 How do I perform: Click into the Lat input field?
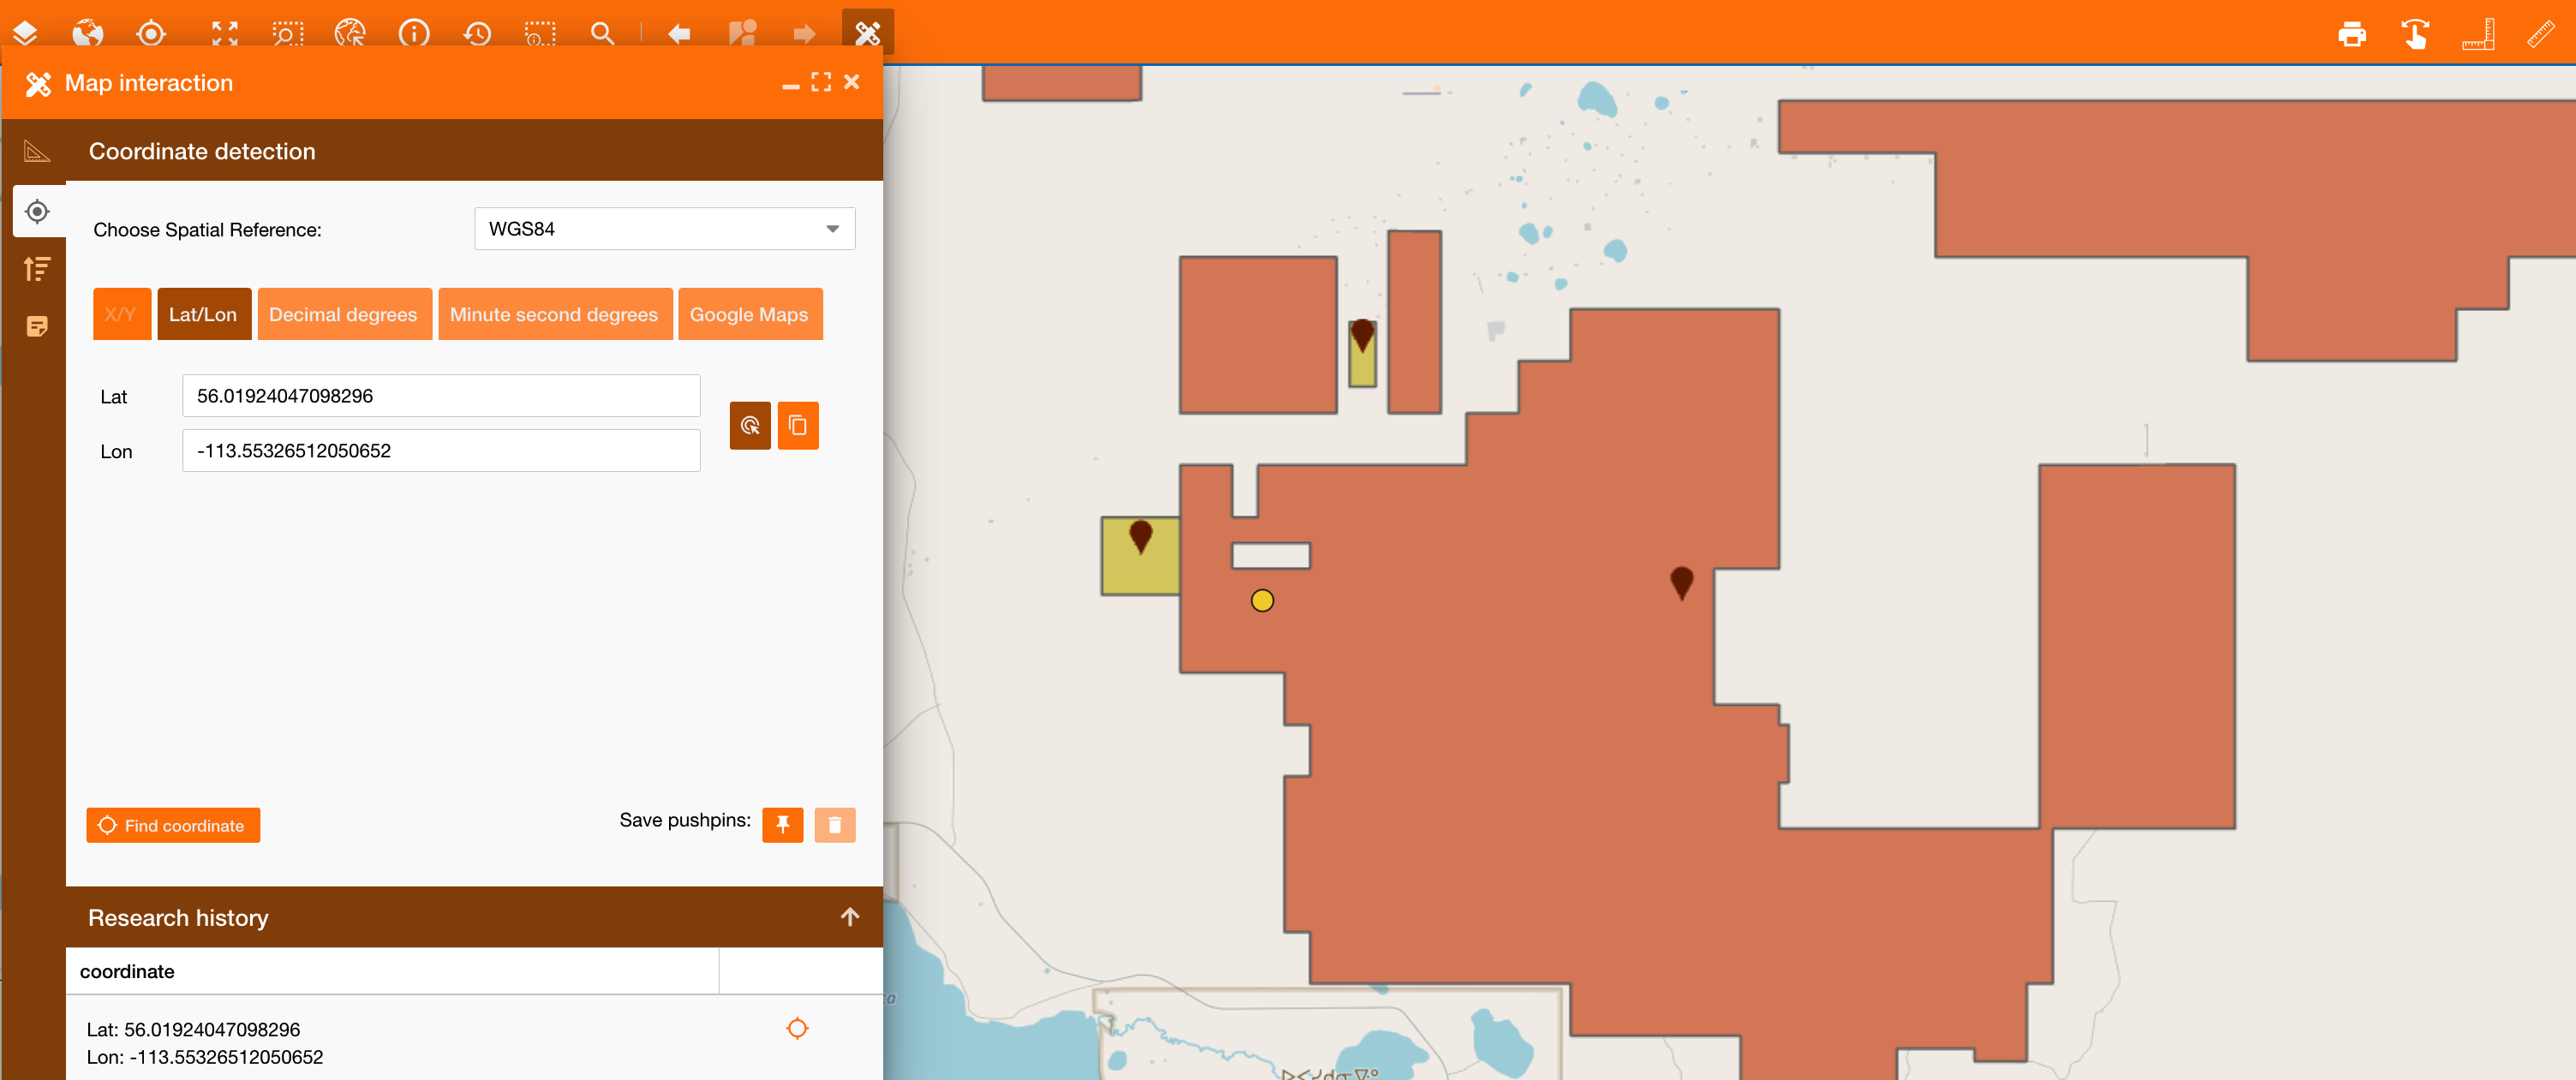441,396
